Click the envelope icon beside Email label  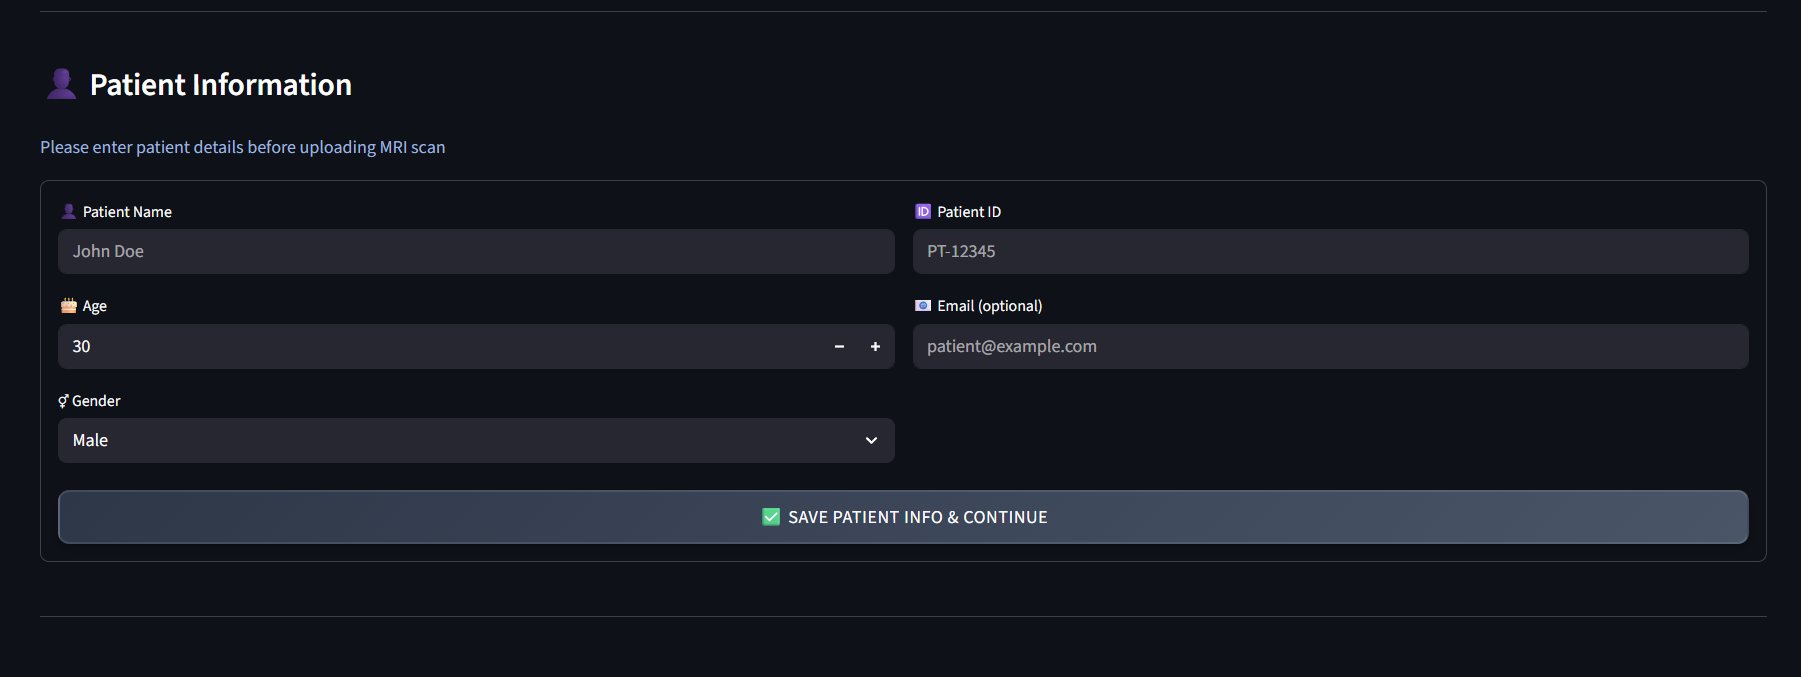click(923, 306)
